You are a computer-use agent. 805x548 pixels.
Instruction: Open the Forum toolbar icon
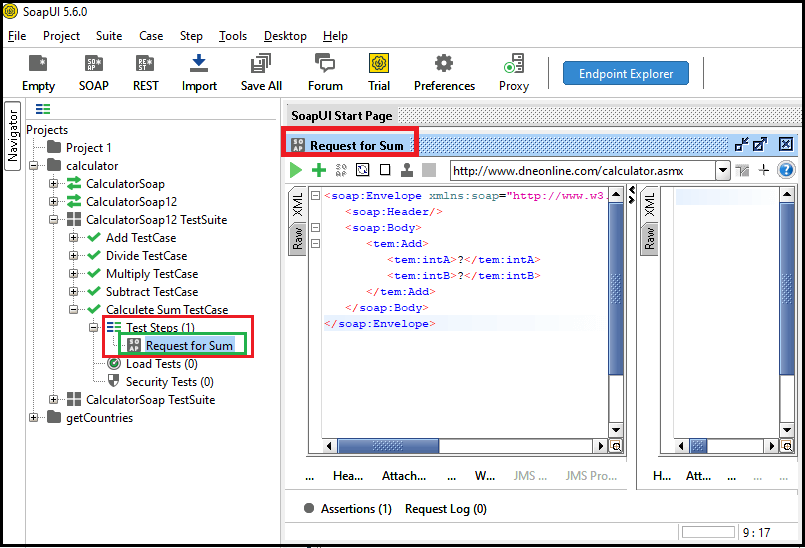(324, 64)
